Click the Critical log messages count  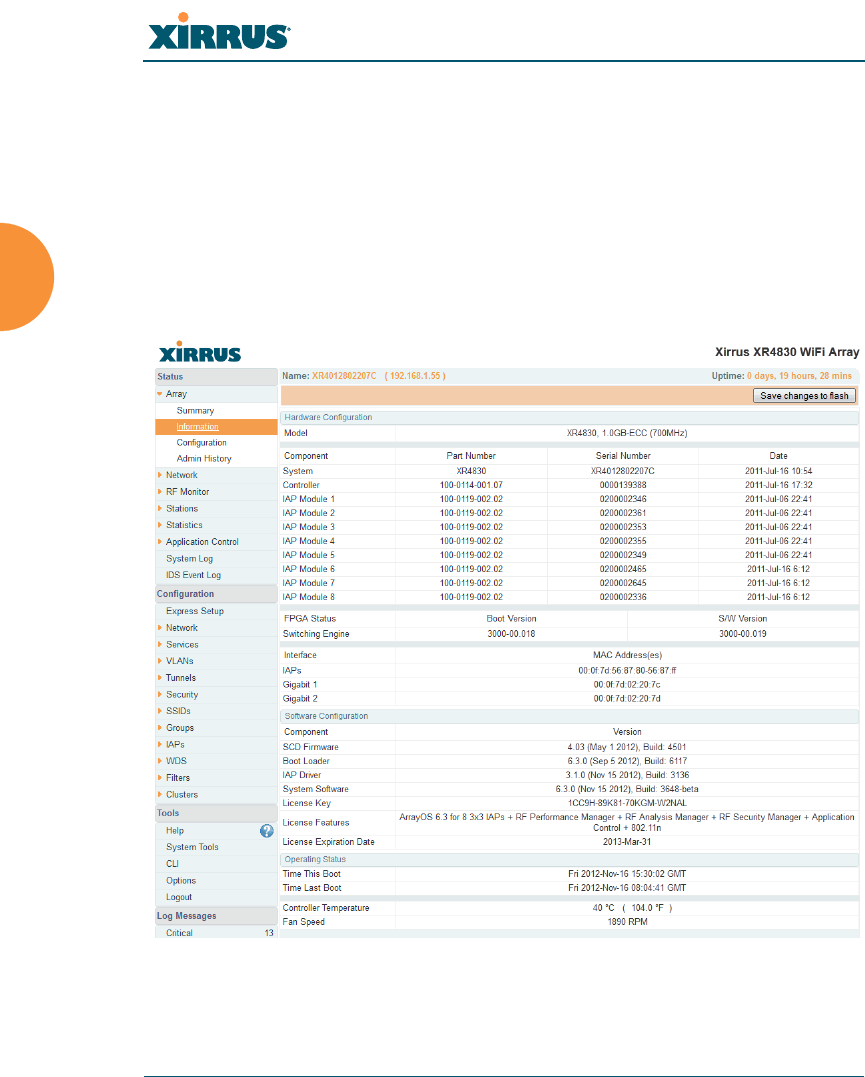click(x=269, y=933)
